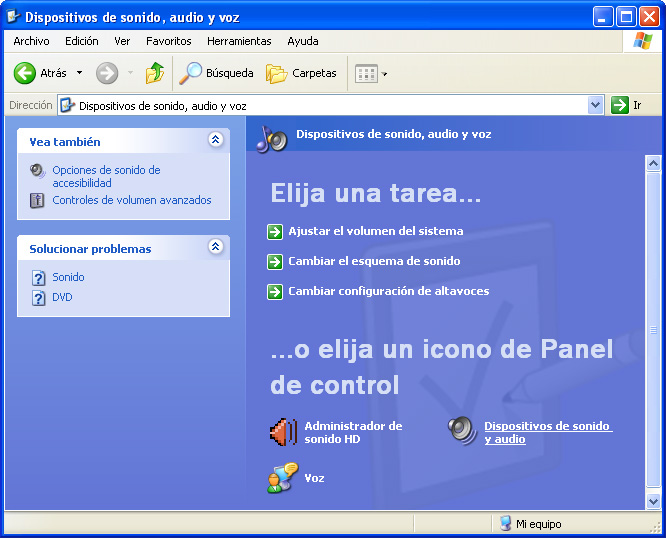Image resolution: width=666 pixels, height=538 pixels.
Task: Open the grey speaker sound devices icon
Action: (x=462, y=431)
